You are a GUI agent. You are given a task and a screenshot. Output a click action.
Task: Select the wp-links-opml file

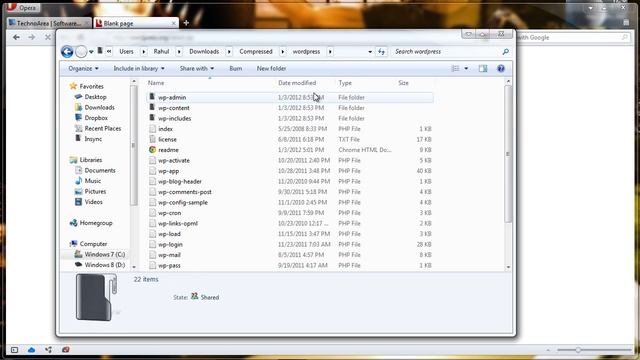(x=178, y=223)
